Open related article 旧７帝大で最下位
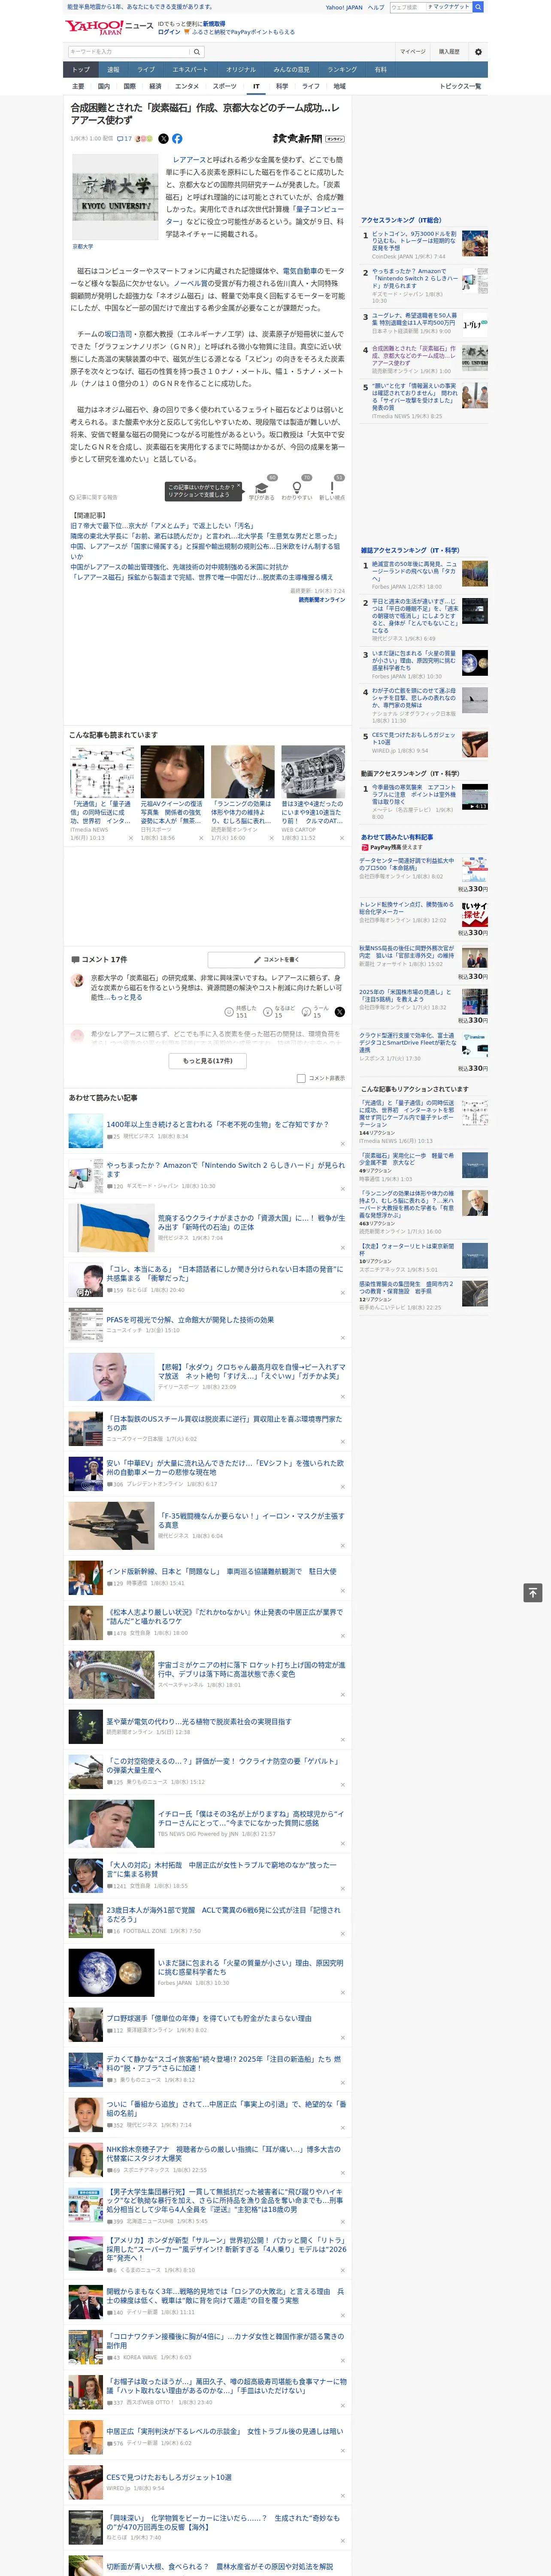551x2576 pixels. [x=163, y=525]
